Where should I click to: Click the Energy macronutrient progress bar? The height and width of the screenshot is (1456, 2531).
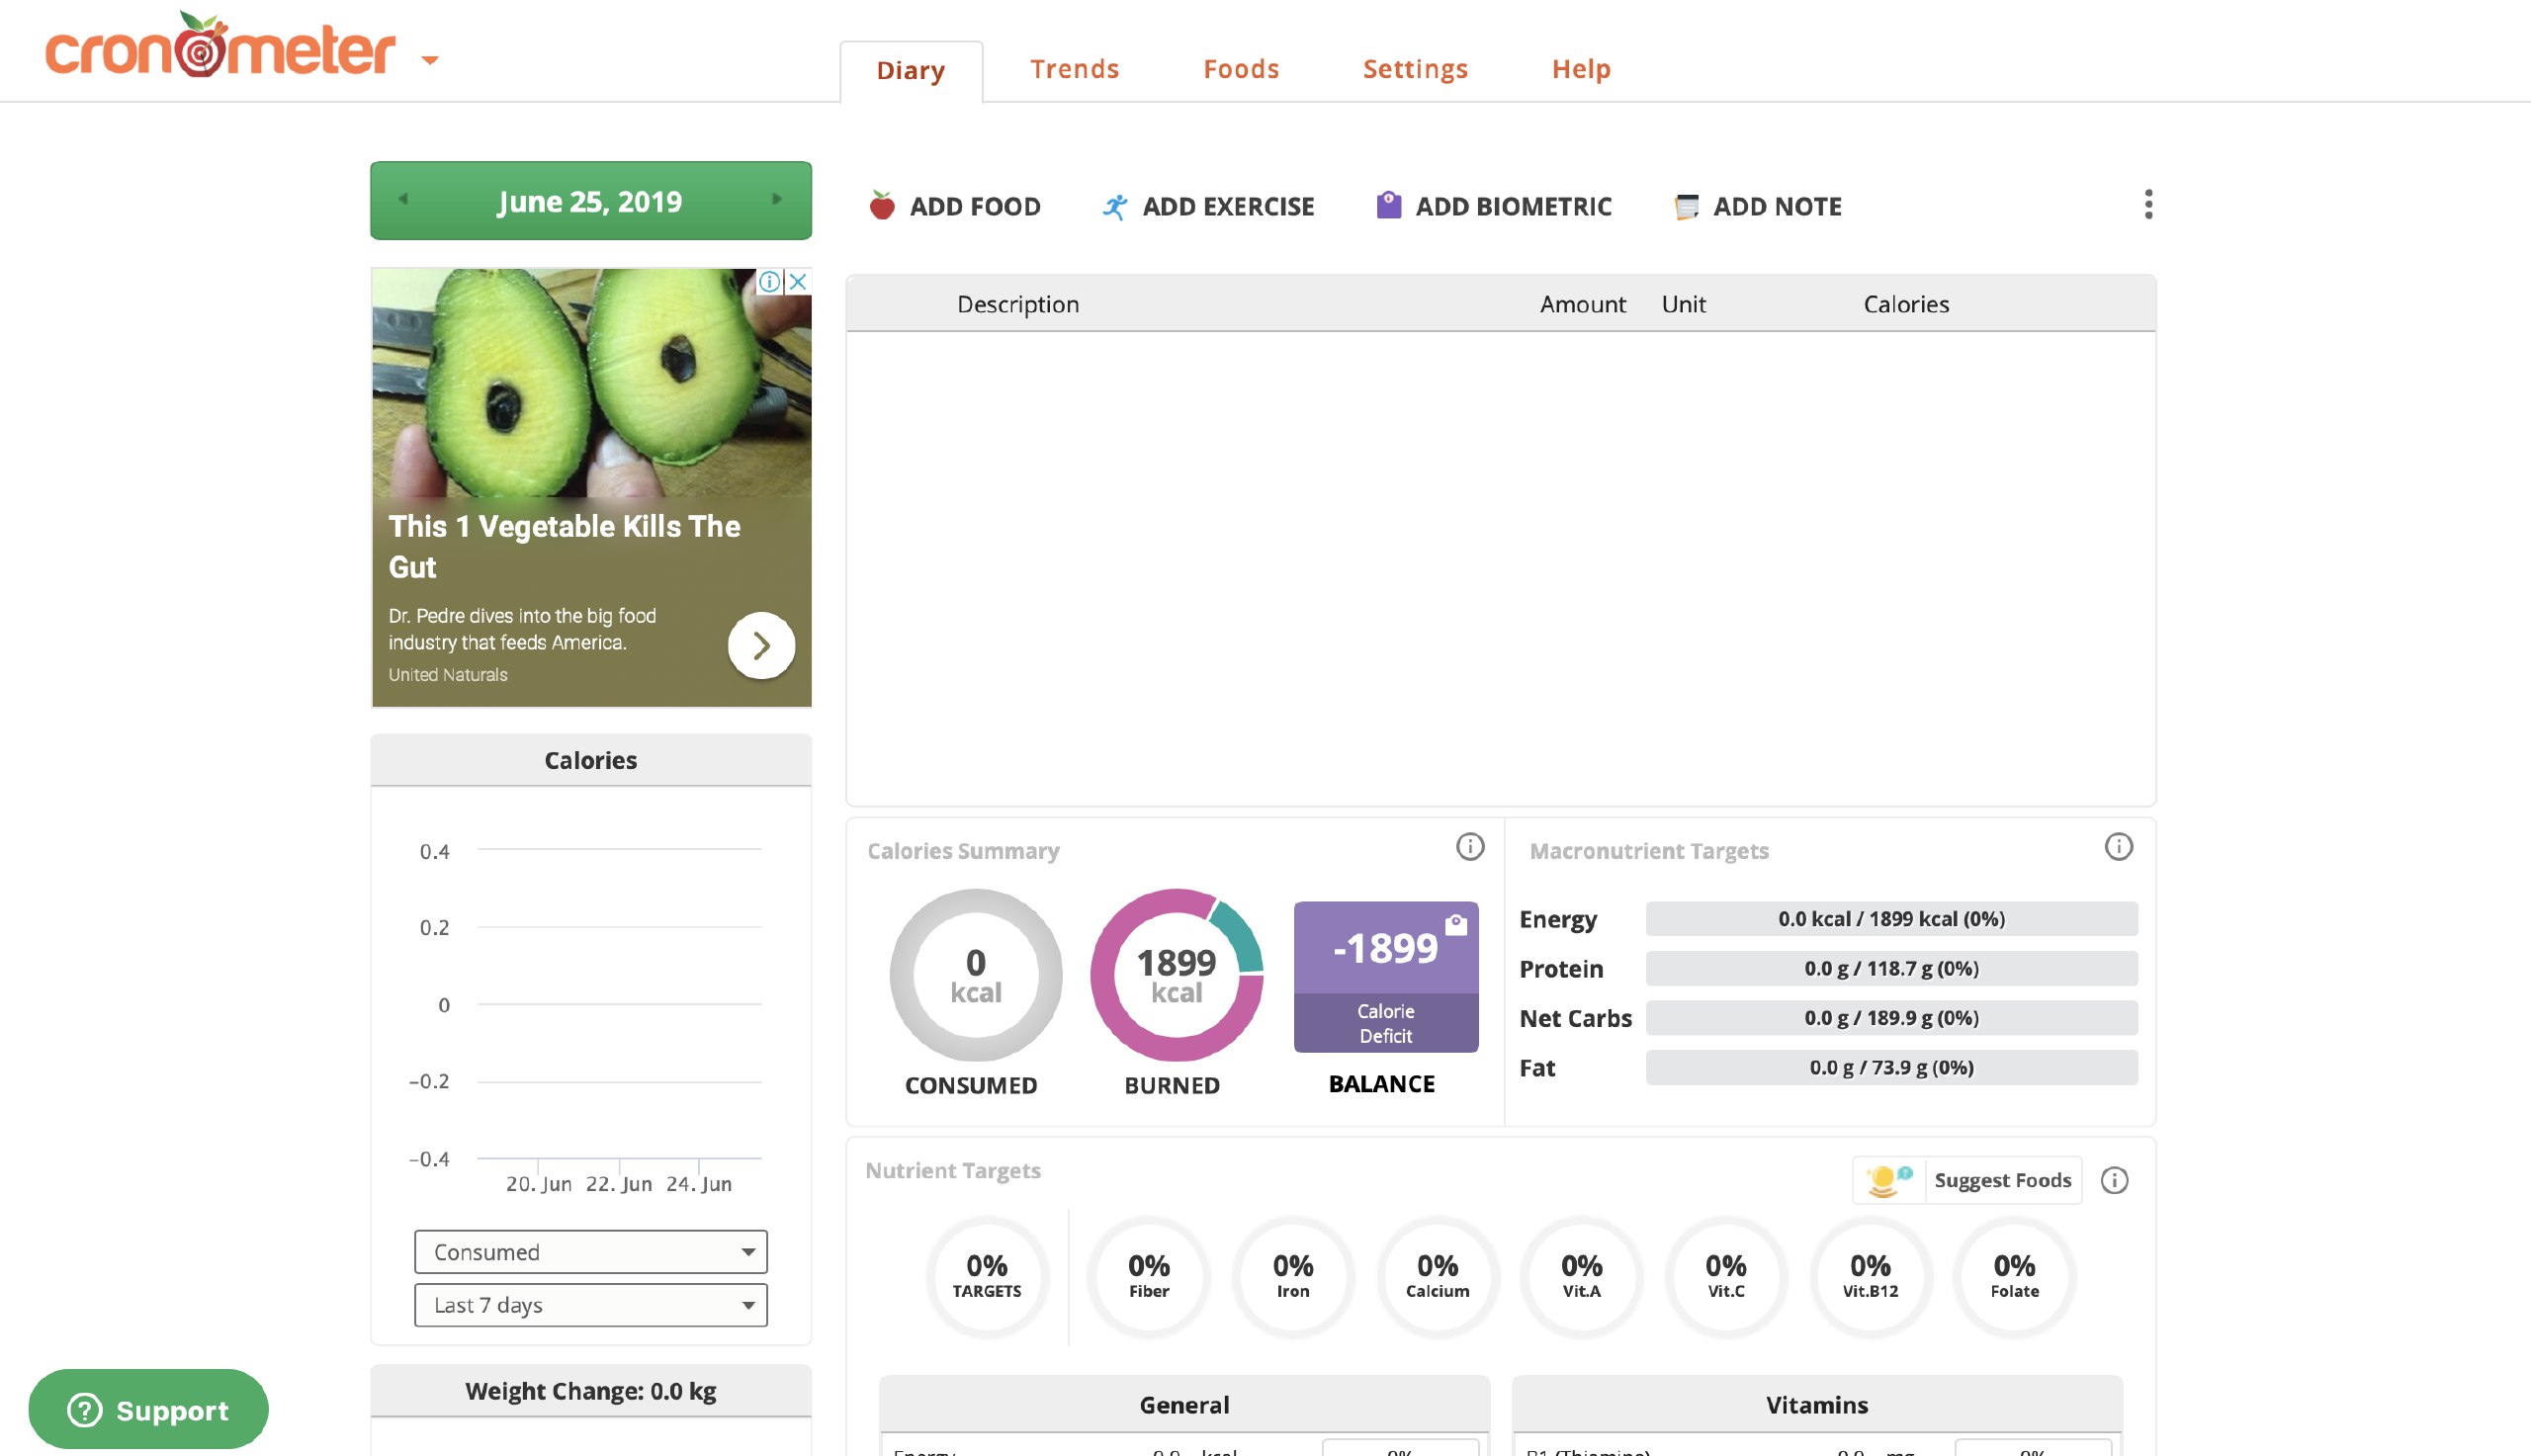(1890, 919)
